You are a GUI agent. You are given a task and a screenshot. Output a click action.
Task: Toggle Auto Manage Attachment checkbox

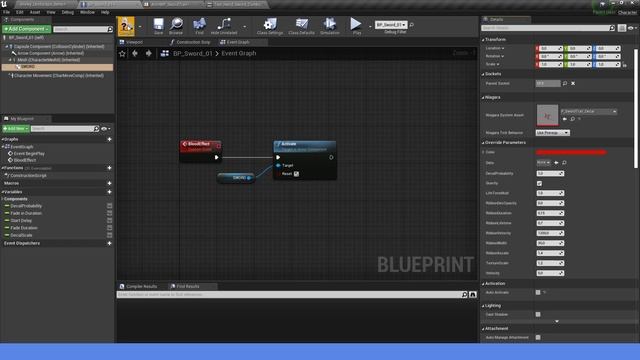[538, 338]
